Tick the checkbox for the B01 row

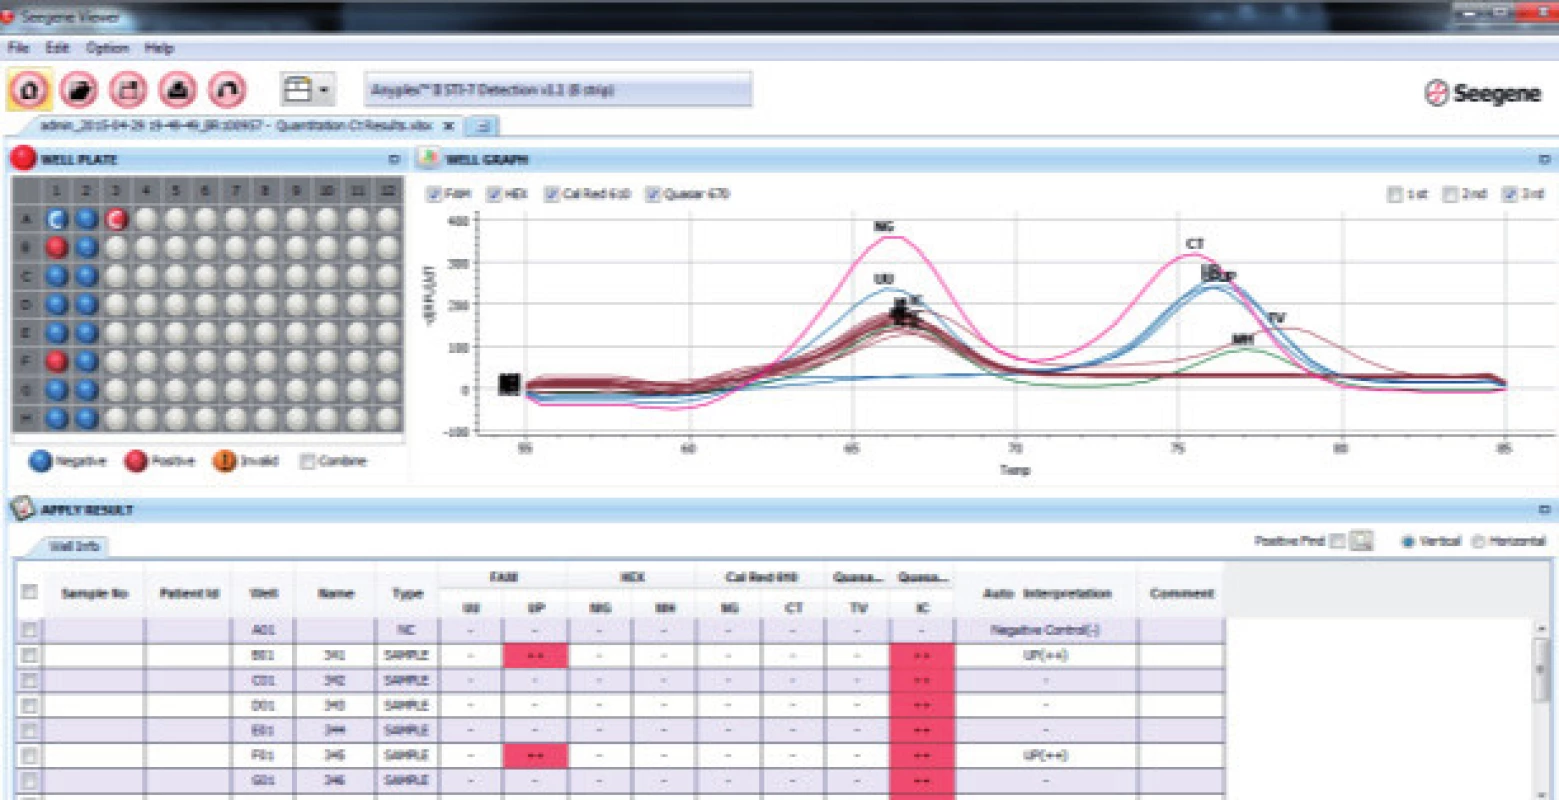click(30, 655)
